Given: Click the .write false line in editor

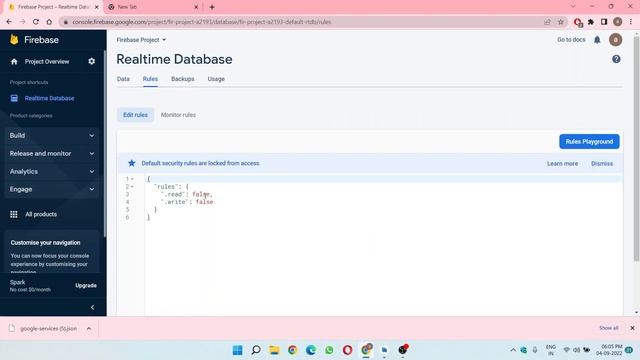Looking at the screenshot, I should pyautogui.click(x=187, y=202).
